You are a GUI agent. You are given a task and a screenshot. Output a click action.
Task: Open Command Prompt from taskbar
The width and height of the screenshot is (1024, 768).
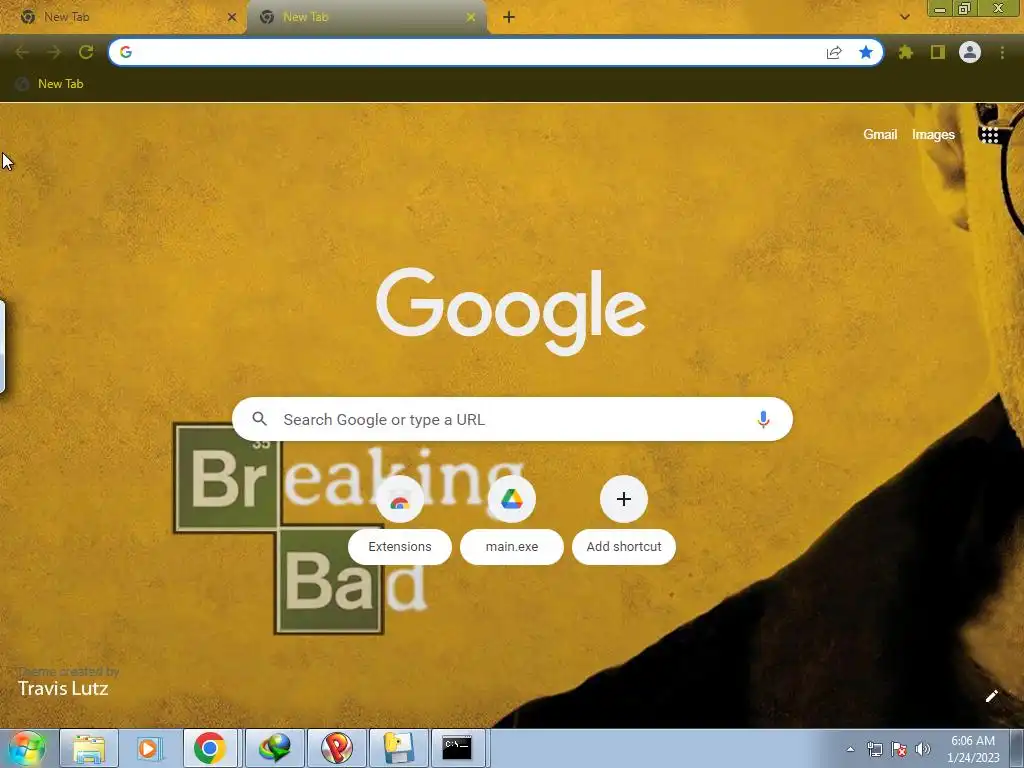pyautogui.click(x=457, y=748)
